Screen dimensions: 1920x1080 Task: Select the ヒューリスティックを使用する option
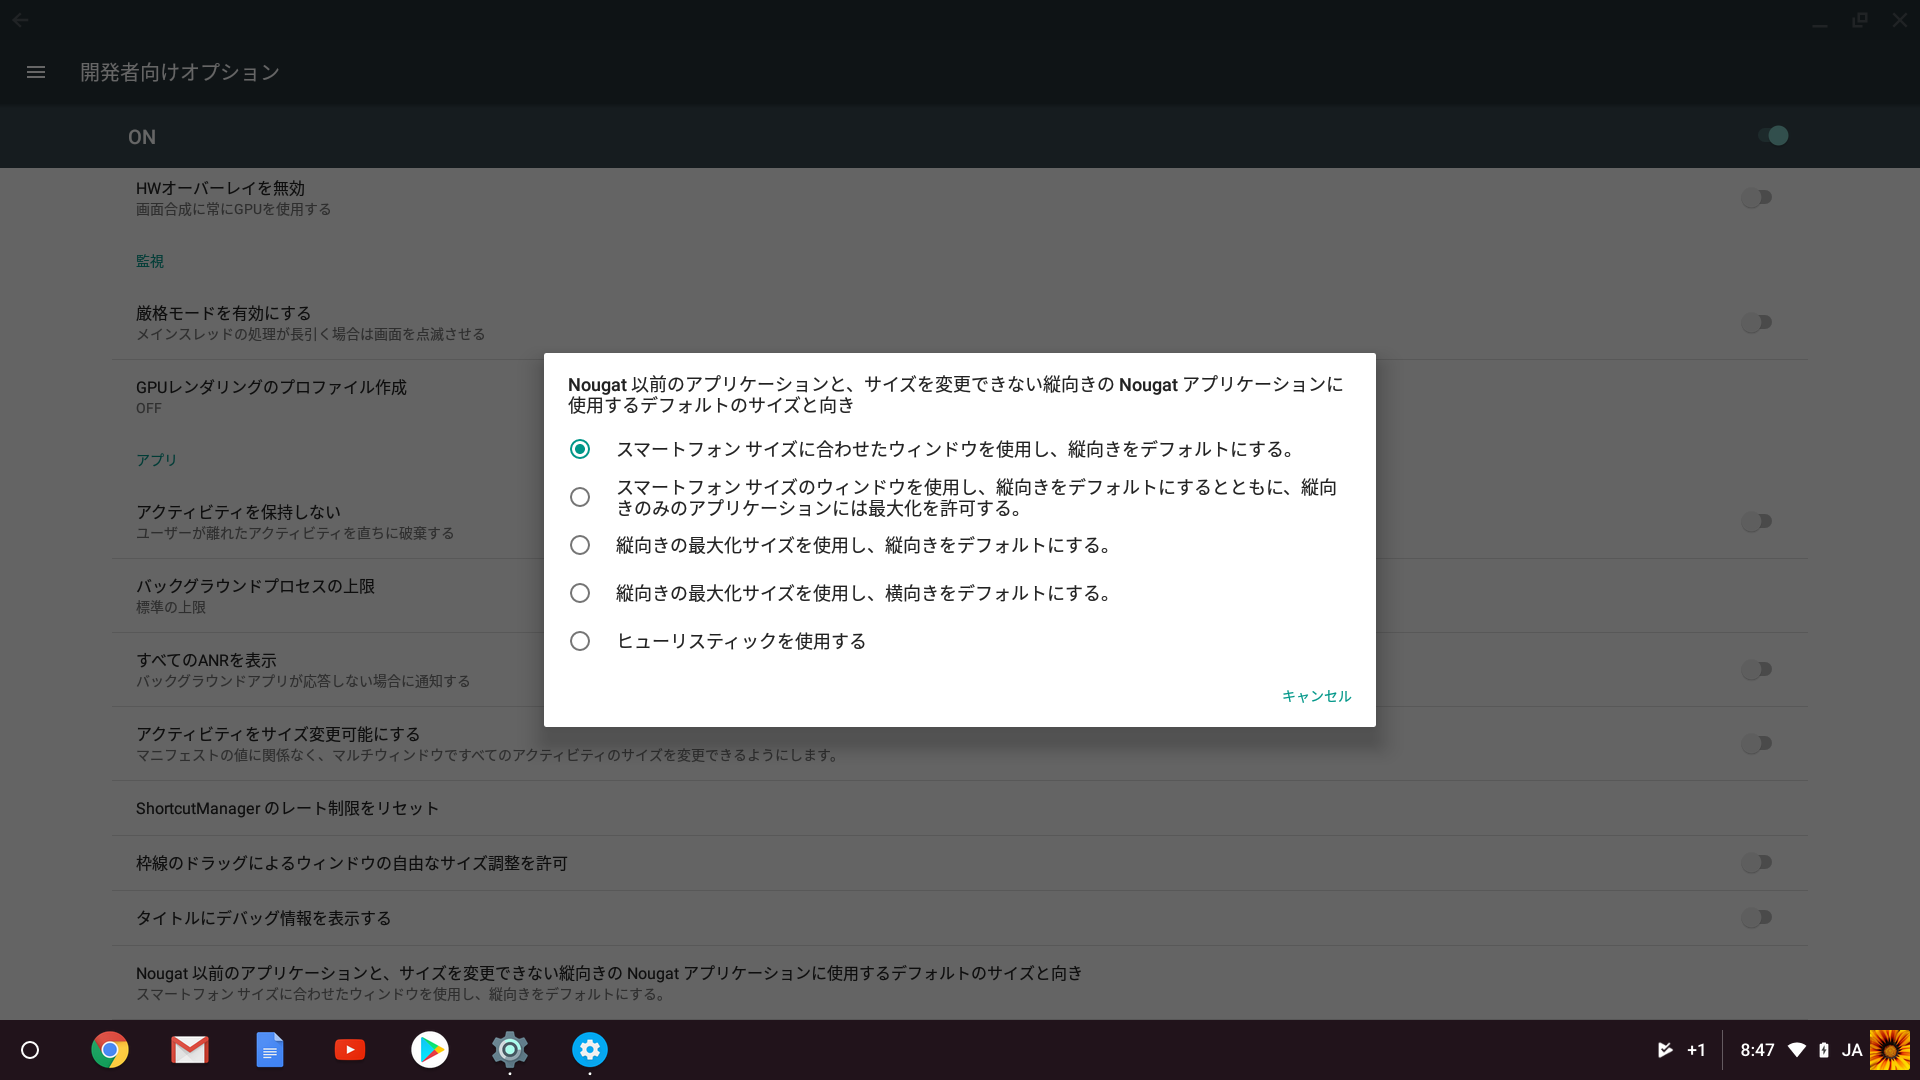click(580, 641)
